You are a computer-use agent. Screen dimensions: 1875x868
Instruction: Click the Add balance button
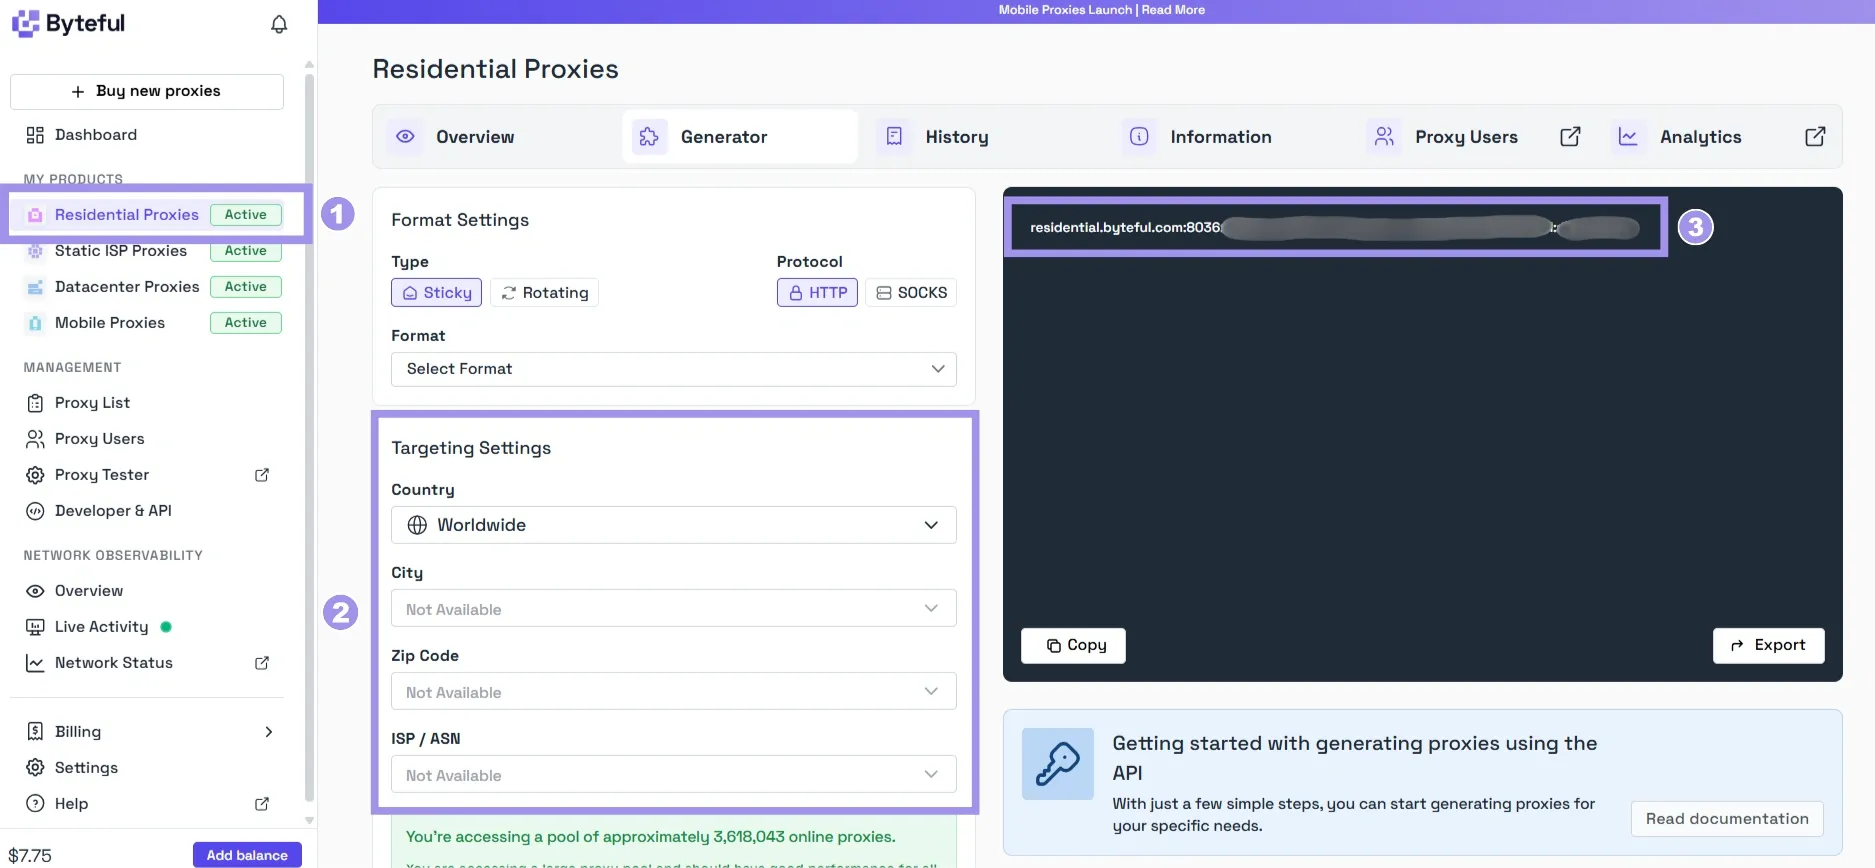[247, 855]
